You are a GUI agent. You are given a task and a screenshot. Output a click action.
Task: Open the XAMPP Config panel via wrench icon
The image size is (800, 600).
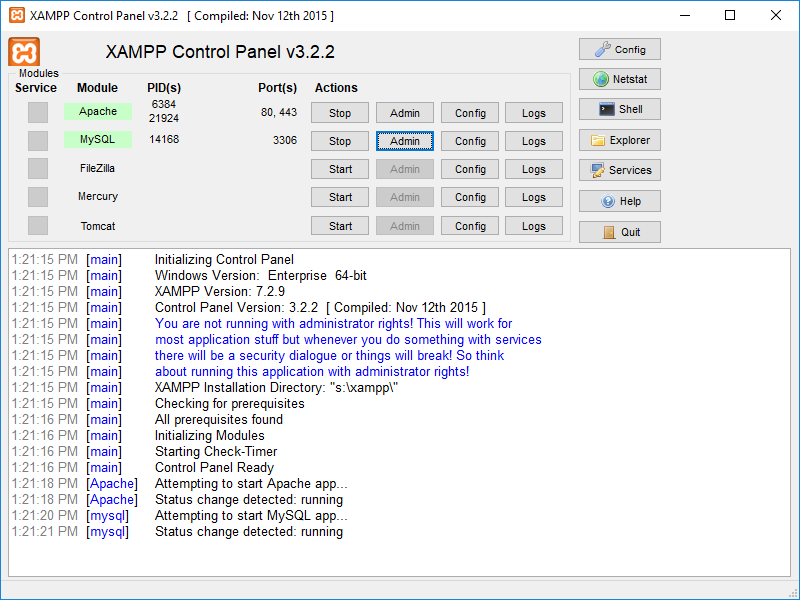[x=618, y=48]
